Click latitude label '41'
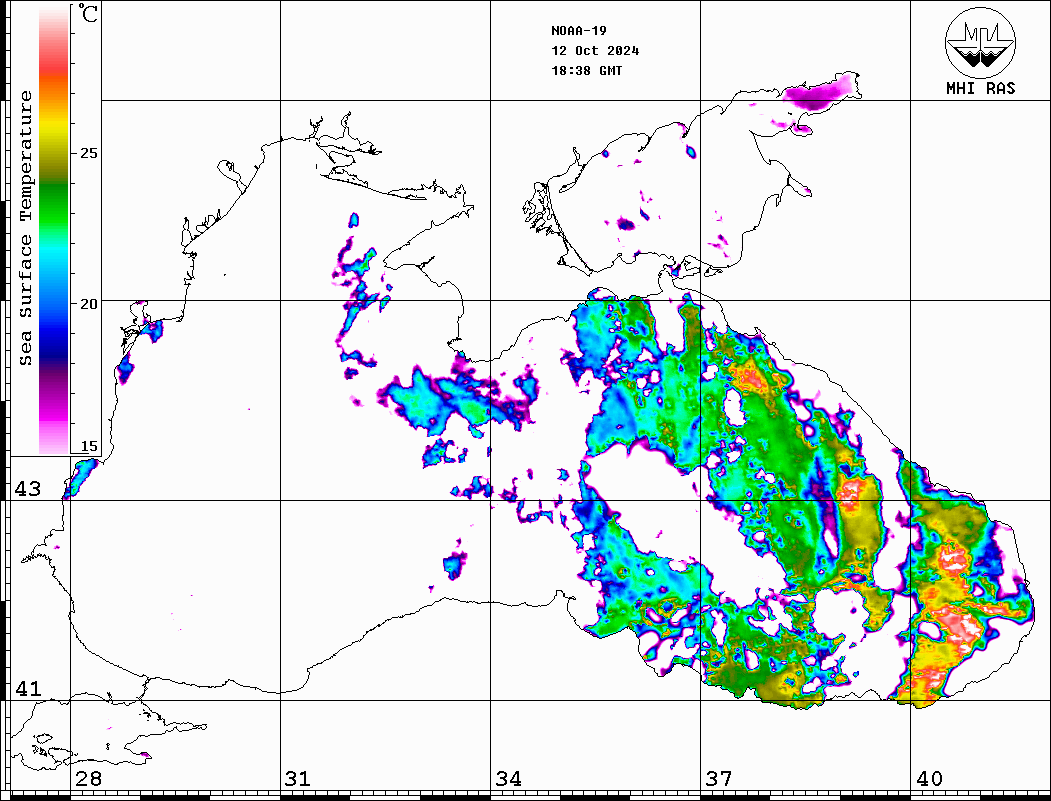1051x801 pixels. (27, 689)
